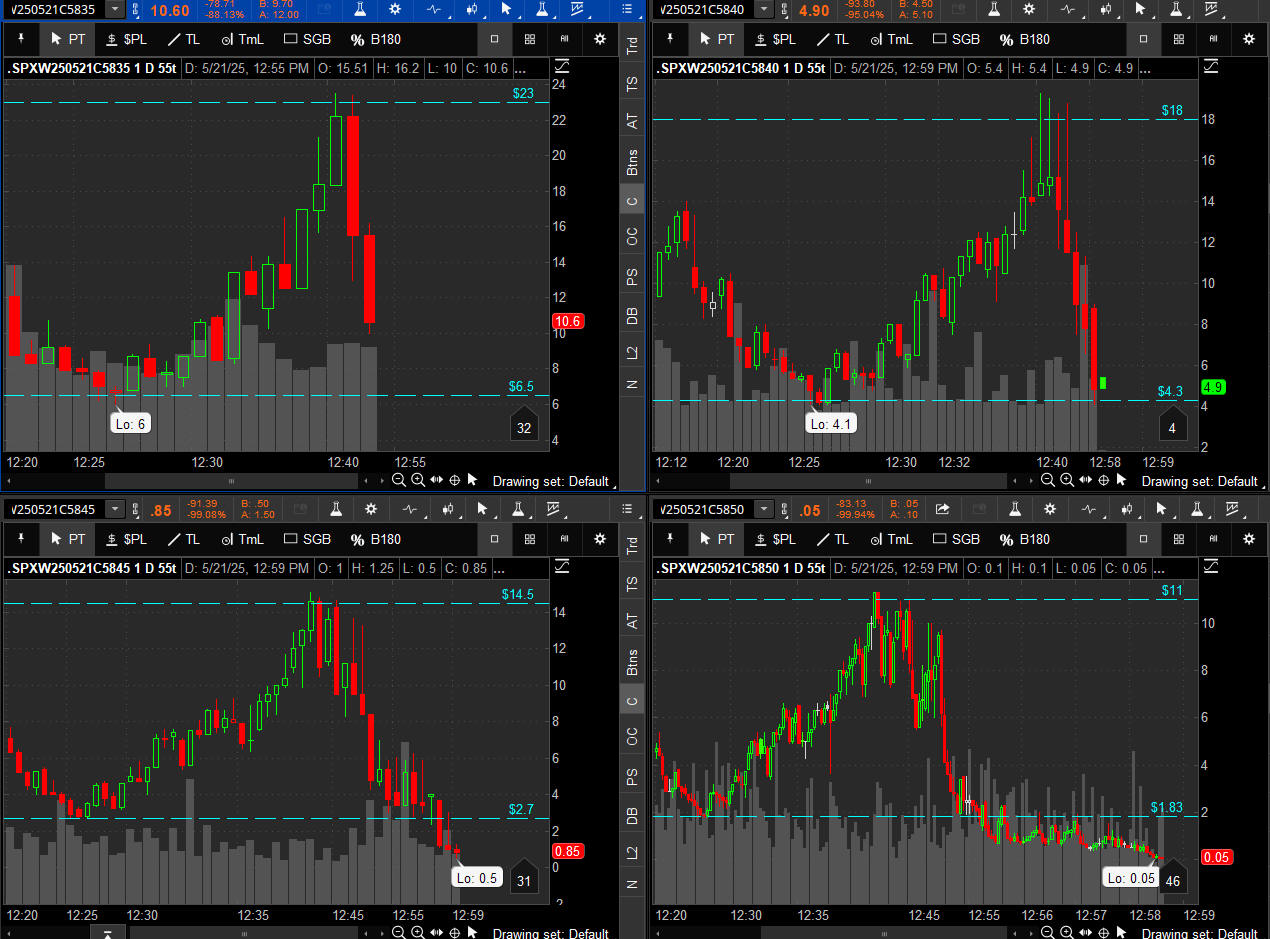The height and width of the screenshot is (939, 1270).
Task: Switch C5835 chart to single-cell view
Action: 494,39
